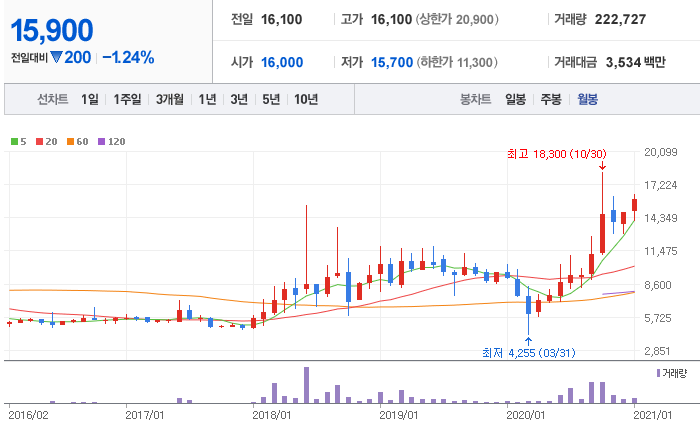Click the tallest volume bar in 2018
The height and width of the screenshot is (433, 700).
pyautogui.click(x=306, y=385)
